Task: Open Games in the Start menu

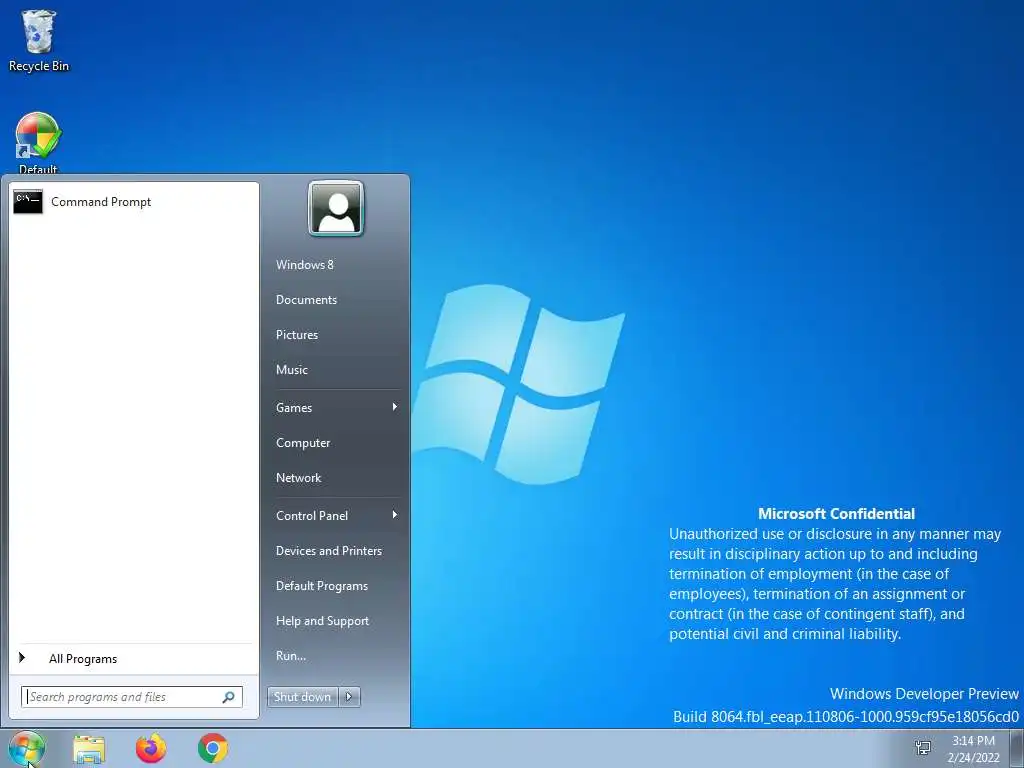Action: 294,408
